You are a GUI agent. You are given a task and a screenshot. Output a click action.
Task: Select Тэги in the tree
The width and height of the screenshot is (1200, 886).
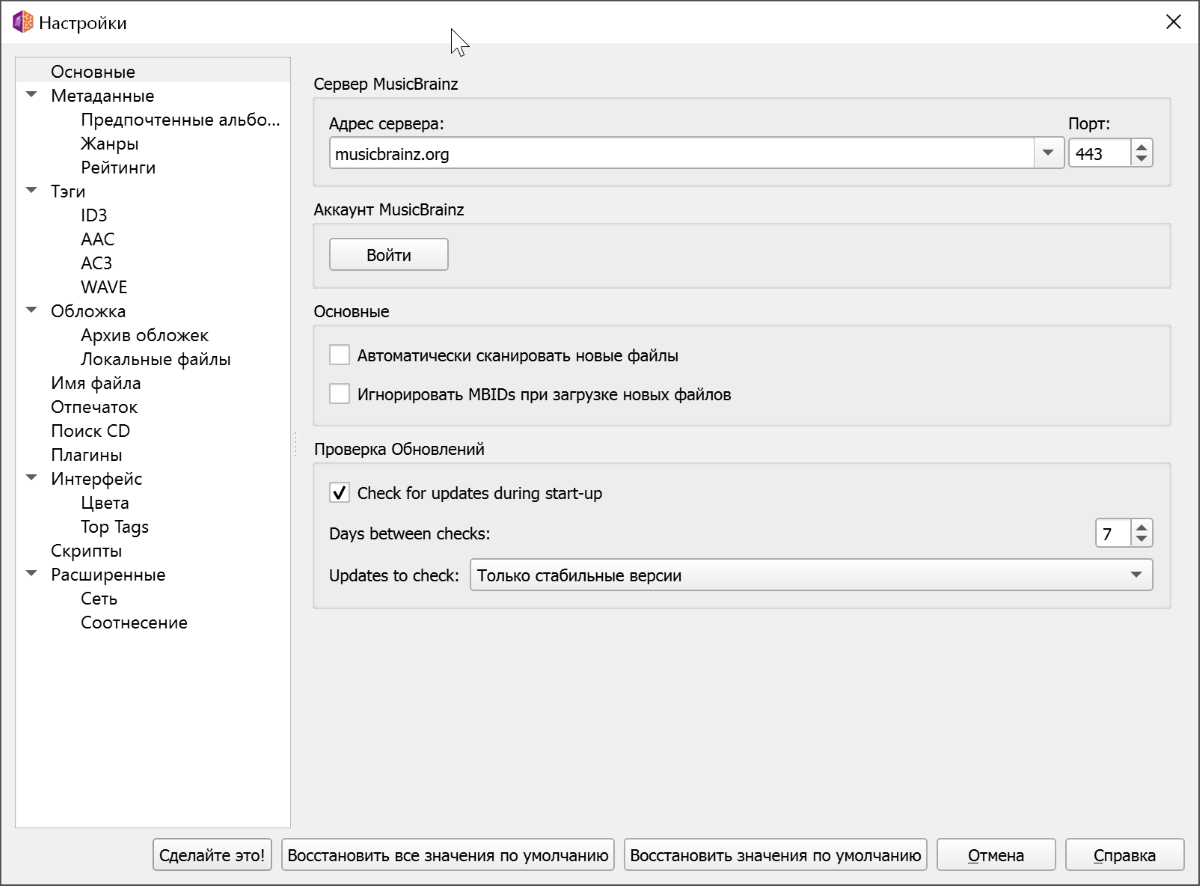click(x=68, y=192)
